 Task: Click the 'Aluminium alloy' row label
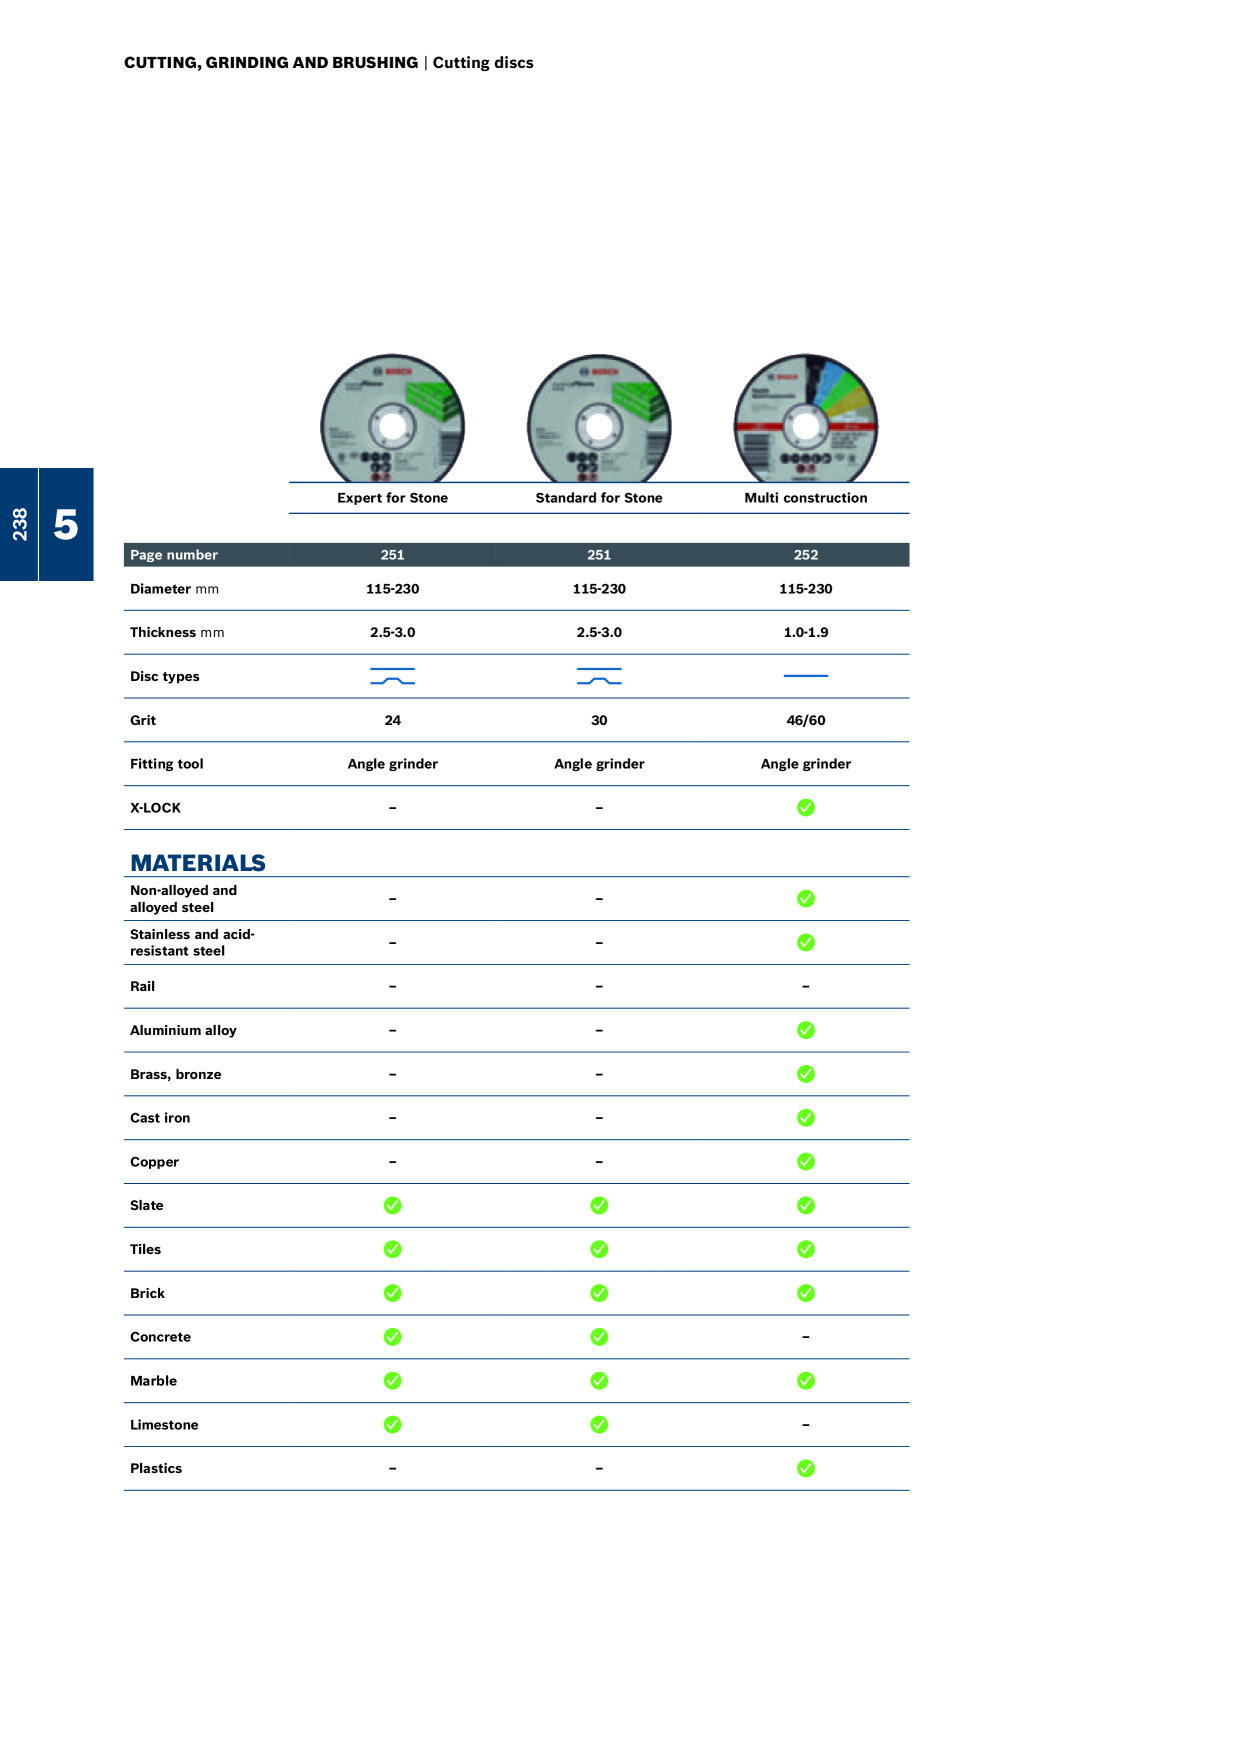click(x=183, y=1030)
